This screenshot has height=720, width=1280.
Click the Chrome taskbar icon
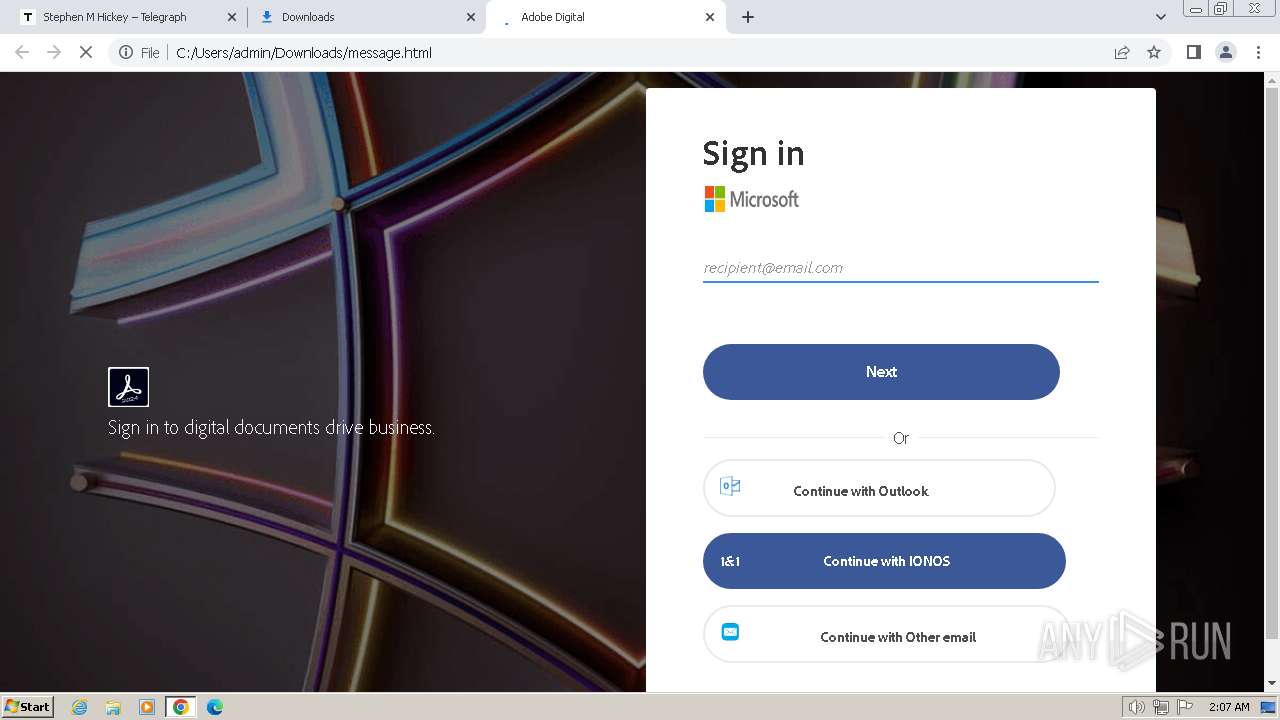pos(181,707)
